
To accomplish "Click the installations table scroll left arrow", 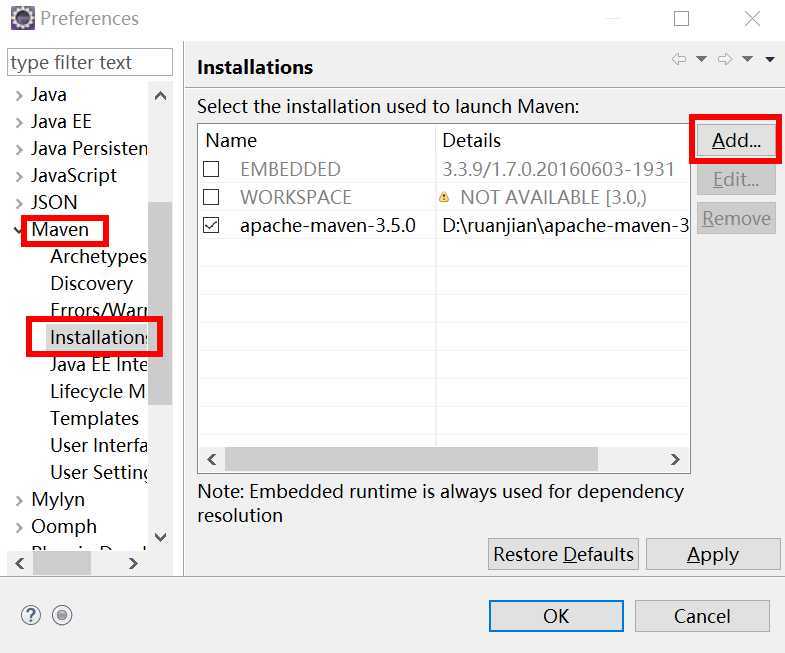I will [212, 459].
